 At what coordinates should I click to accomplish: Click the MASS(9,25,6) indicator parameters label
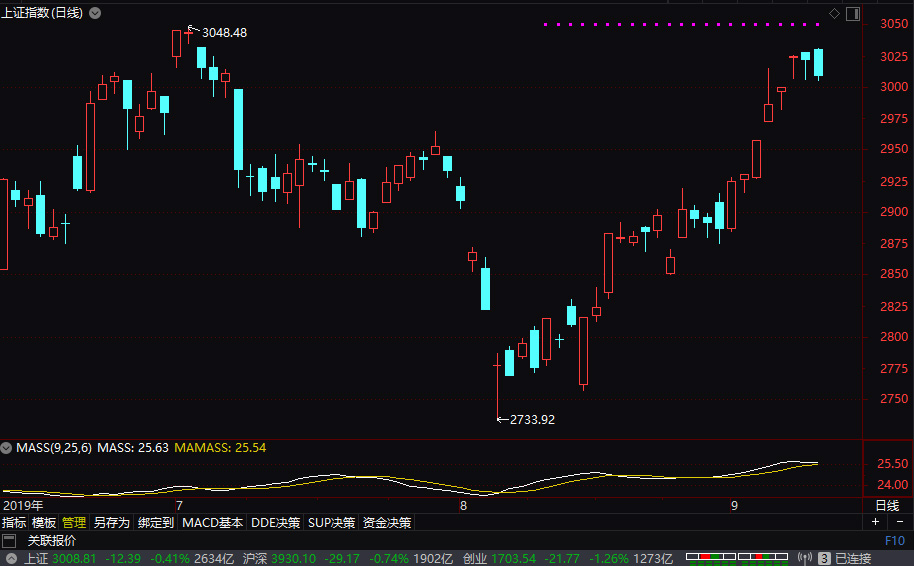(x=54, y=448)
